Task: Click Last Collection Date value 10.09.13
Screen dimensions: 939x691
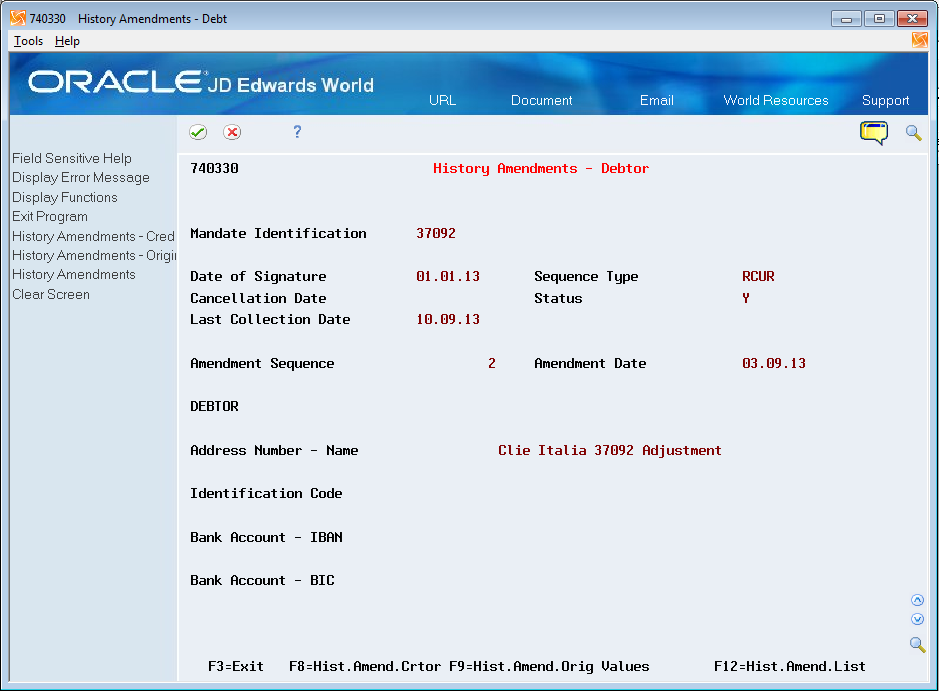Action: click(x=448, y=320)
